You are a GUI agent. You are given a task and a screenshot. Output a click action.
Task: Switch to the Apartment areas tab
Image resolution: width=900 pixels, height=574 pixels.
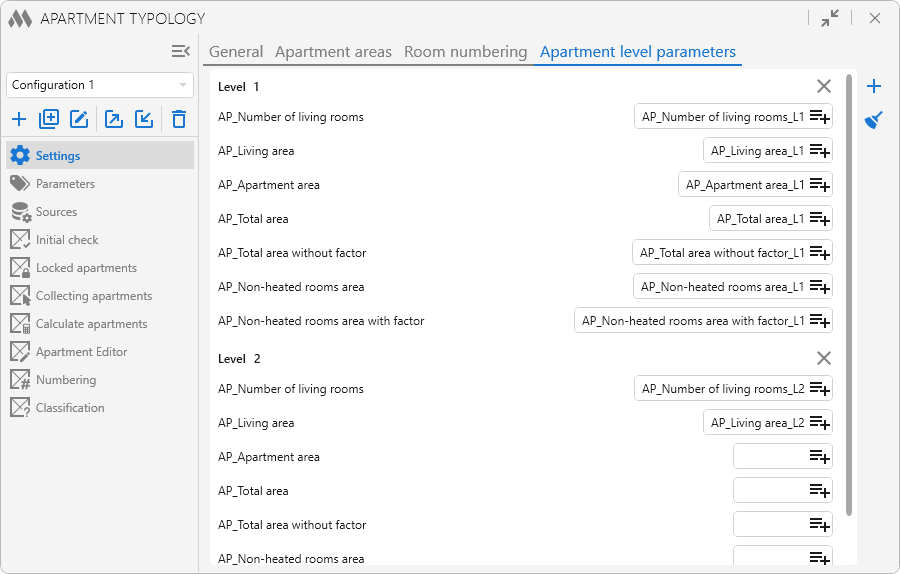333,52
